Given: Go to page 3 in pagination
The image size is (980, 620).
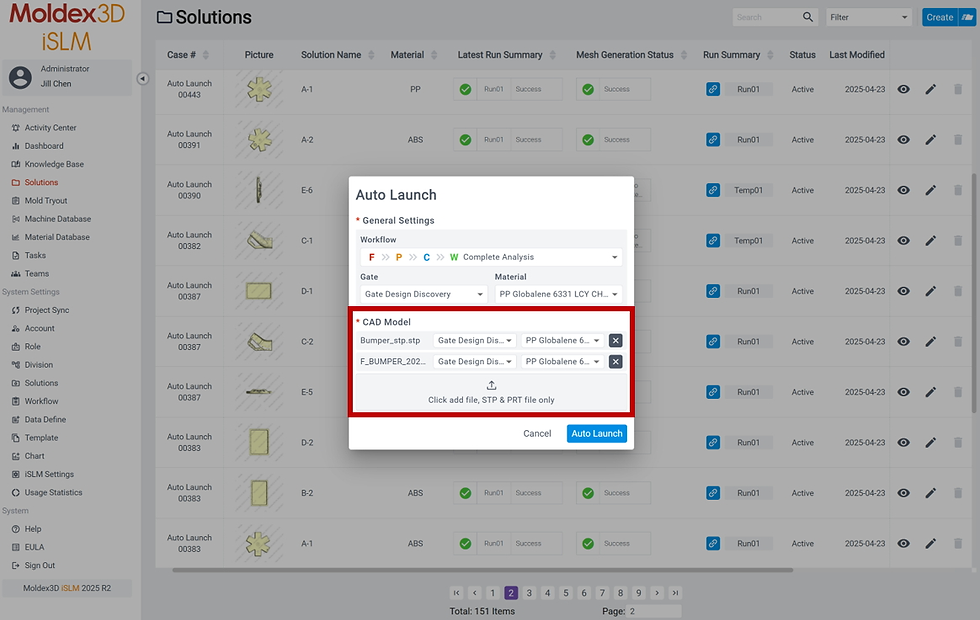Looking at the screenshot, I should coord(529,593).
